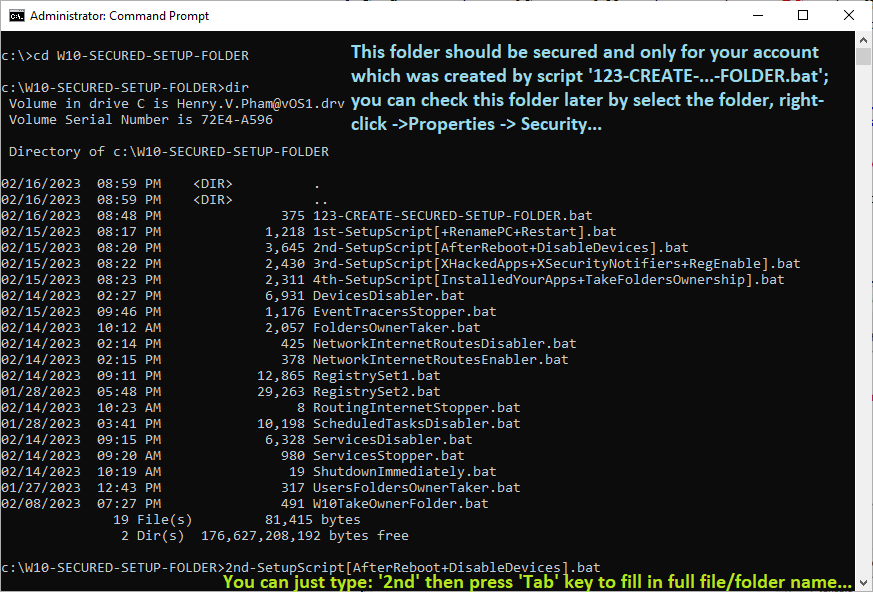Image resolution: width=873 pixels, height=592 pixels.
Task: Click 'NetworkInternetRoutesDisabler.bat' file name
Action: (445, 344)
